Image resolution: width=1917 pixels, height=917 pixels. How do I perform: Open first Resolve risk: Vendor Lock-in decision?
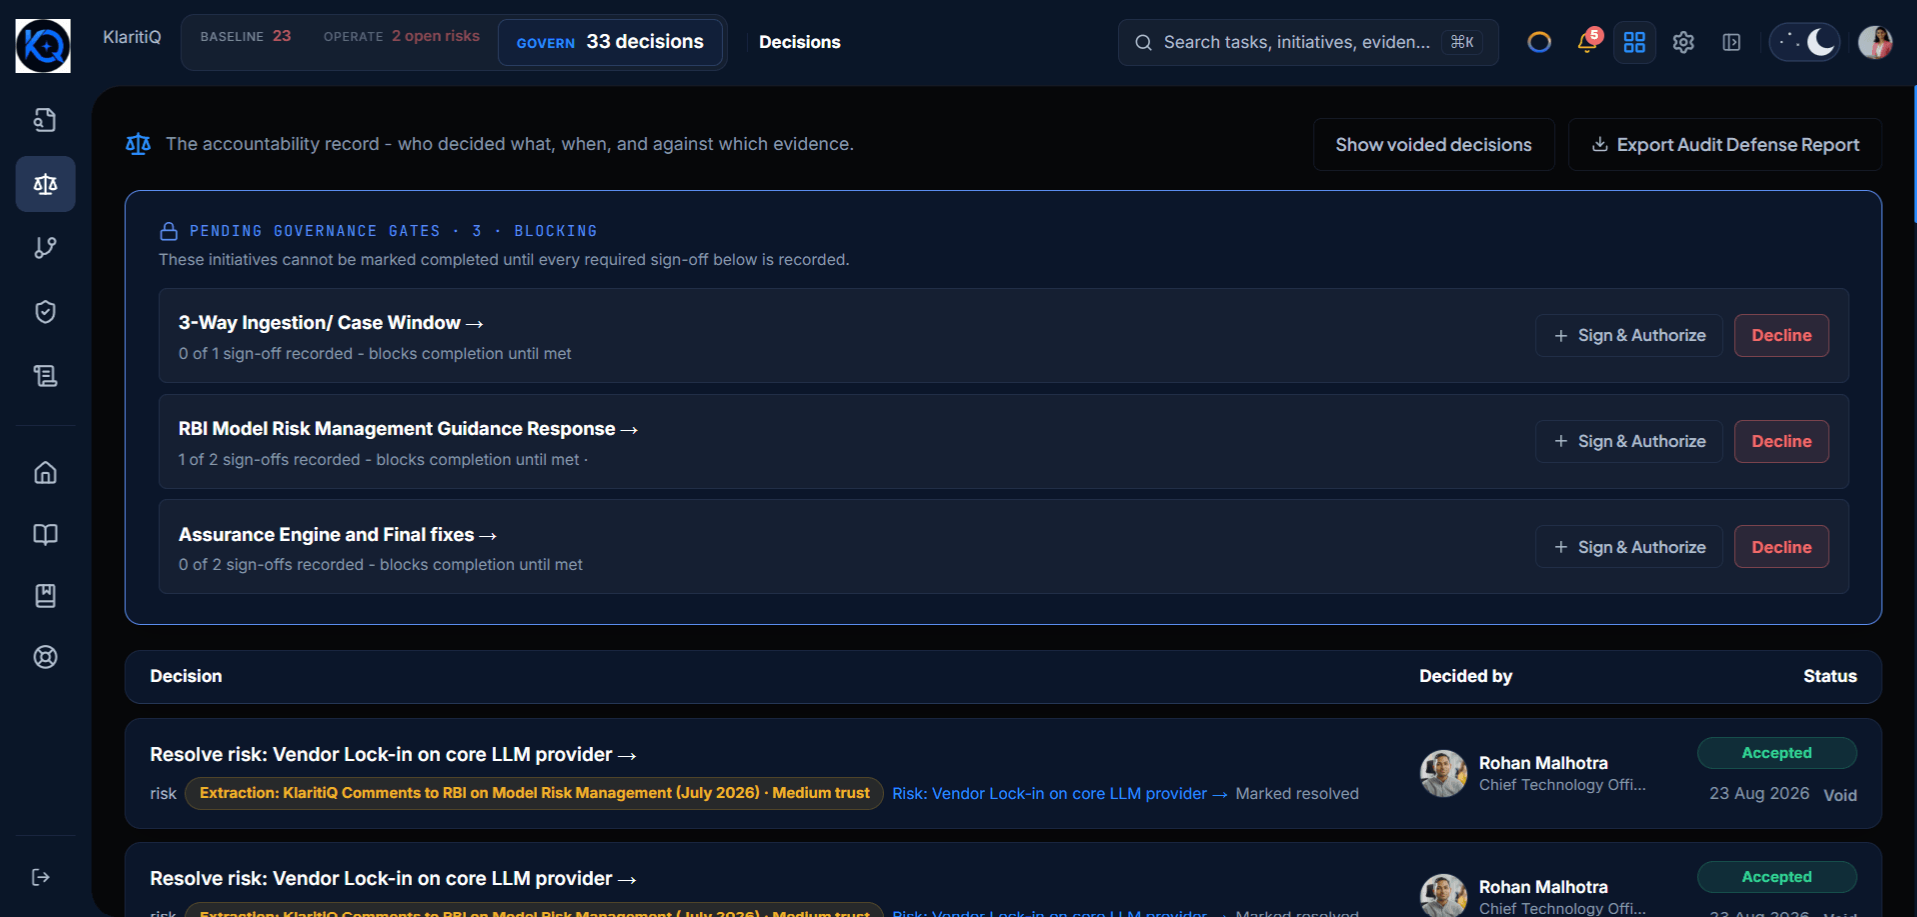coord(393,755)
